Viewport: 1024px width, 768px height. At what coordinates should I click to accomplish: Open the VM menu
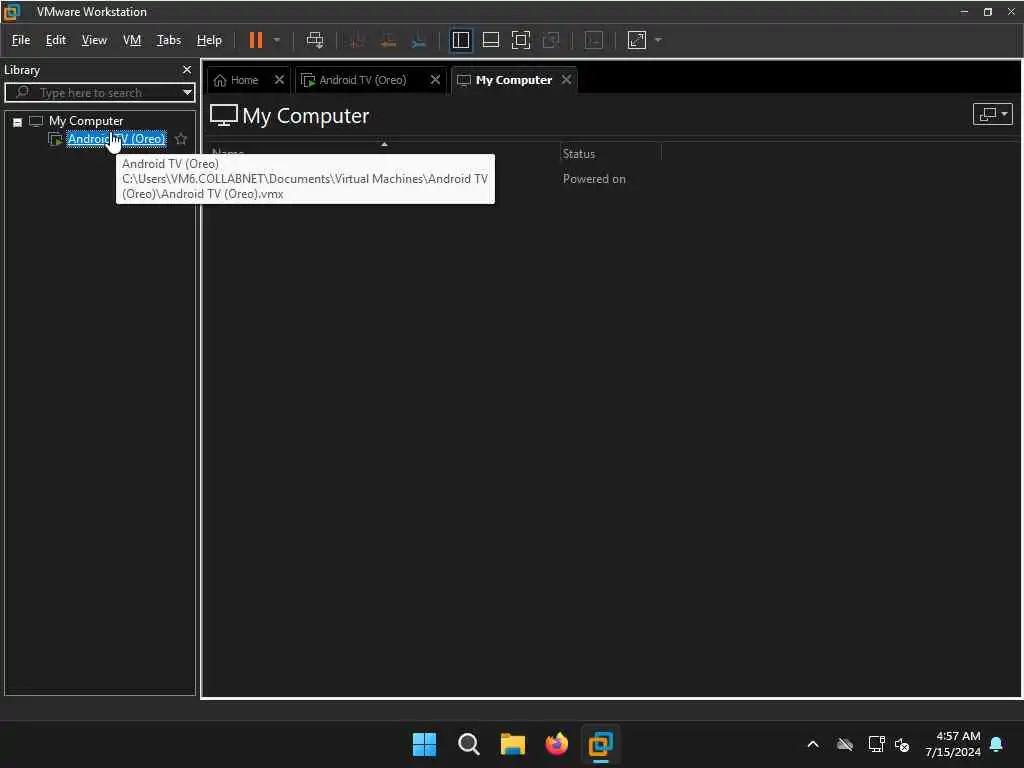point(132,40)
